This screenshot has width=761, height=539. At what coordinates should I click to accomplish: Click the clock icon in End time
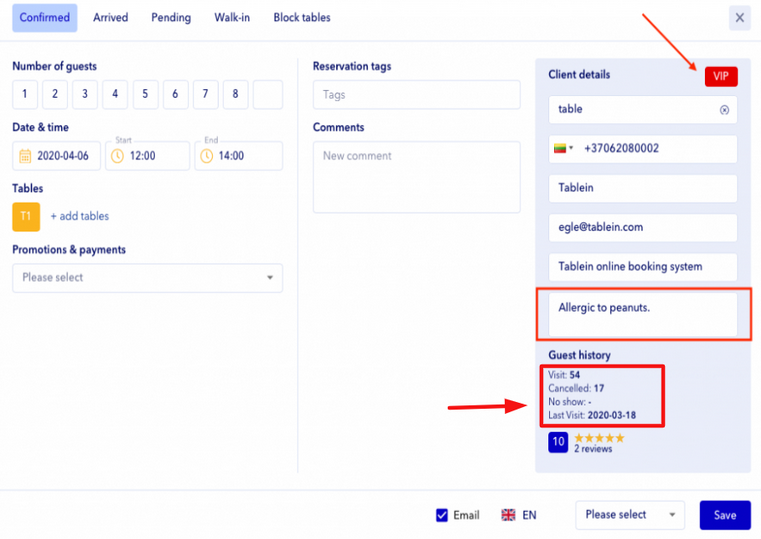[x=207, y=156]
